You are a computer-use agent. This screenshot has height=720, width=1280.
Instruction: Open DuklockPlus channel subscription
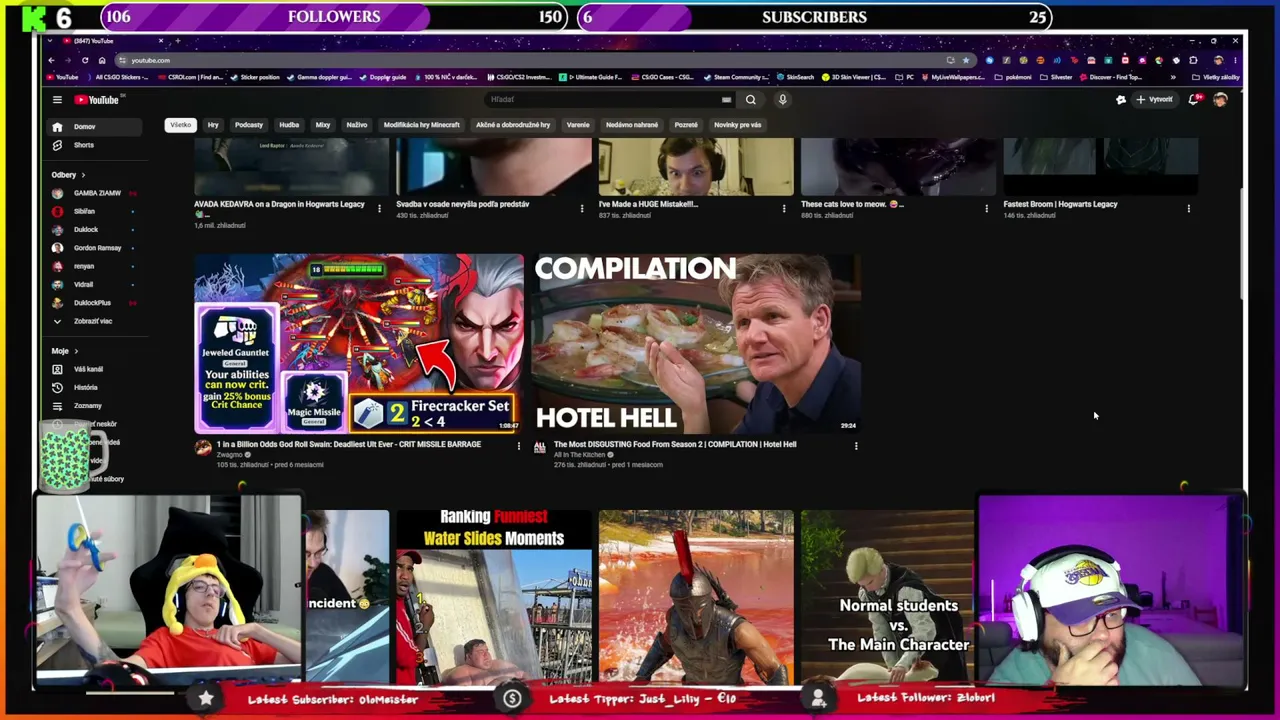(90, 303)
